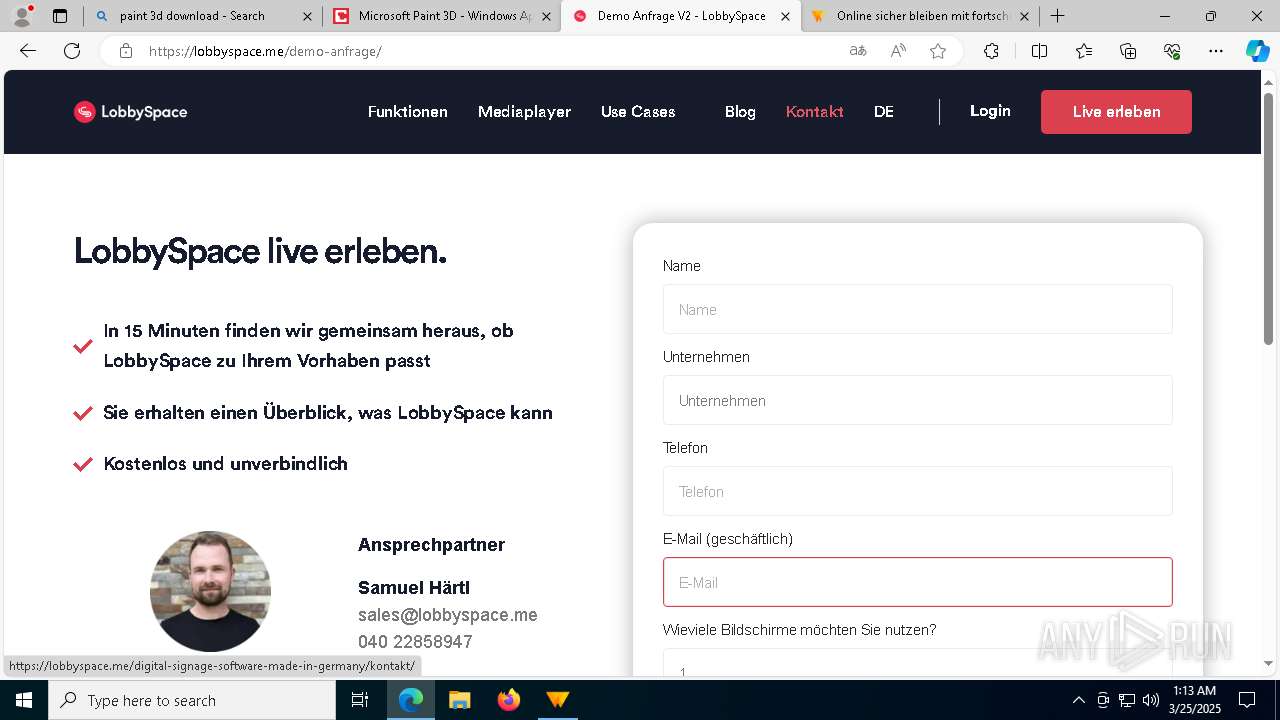The height and width of the screenshot is (720, 1280).
Task: Open the tab actions menu icon
Action: click(x=60, y=16)
